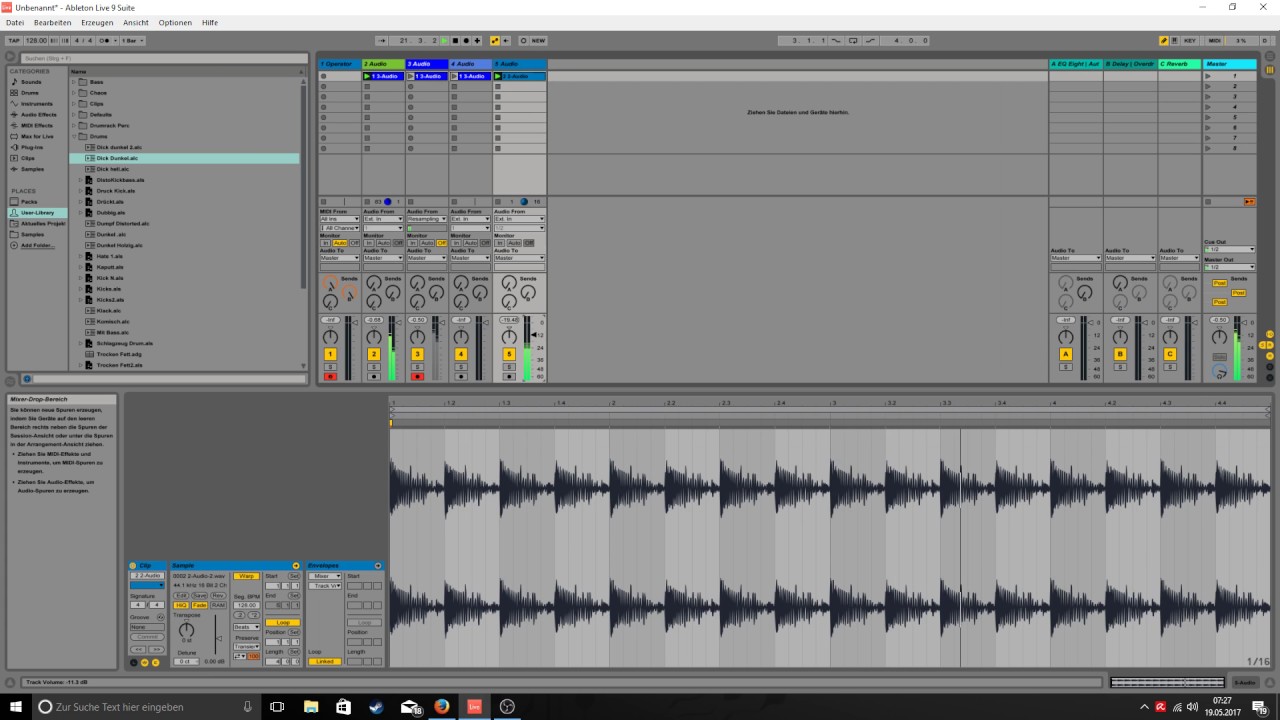The height and width of the screenshot is (720, 1280).
Task: Open Audio From dropdown showing Resampling
Action: (x=427, y=219)
